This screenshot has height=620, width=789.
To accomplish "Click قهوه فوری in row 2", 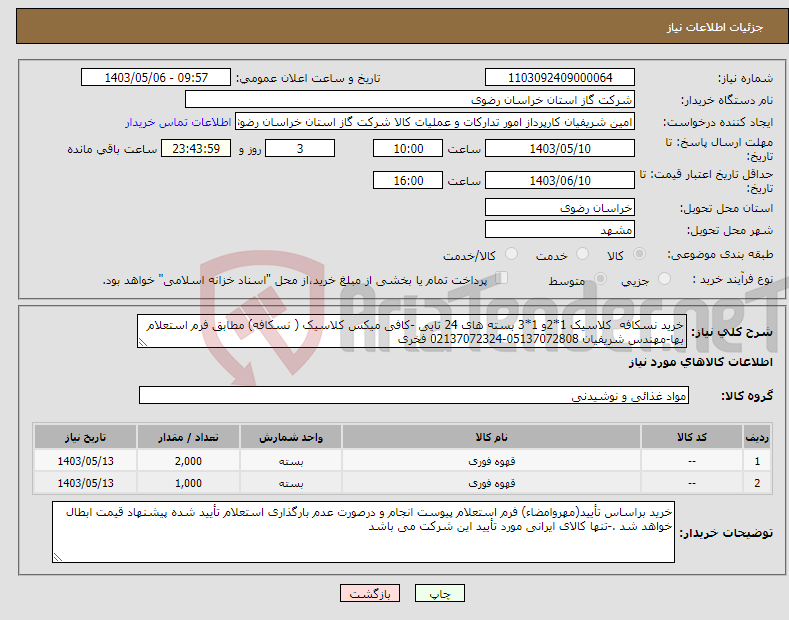I will [491, 483].
